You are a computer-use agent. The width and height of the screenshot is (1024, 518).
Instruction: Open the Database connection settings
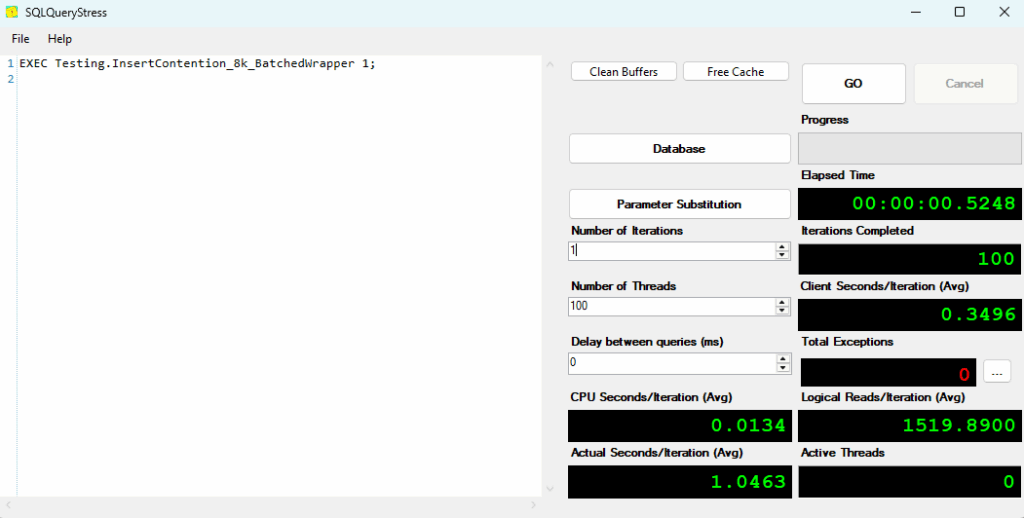click(x=679, y=149)
